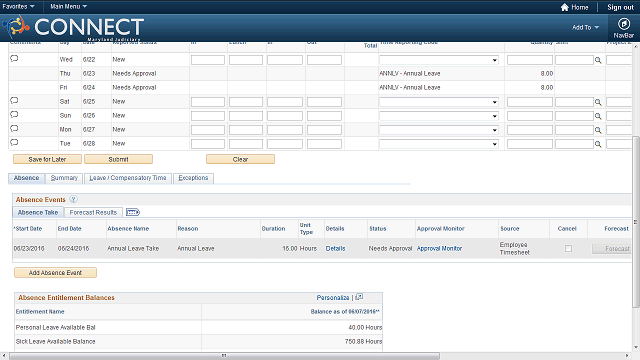Viewport: 640px width, 360px height.
Task: Click lookup magnifier in Sat 6/25 row
Action: [598, 102]
